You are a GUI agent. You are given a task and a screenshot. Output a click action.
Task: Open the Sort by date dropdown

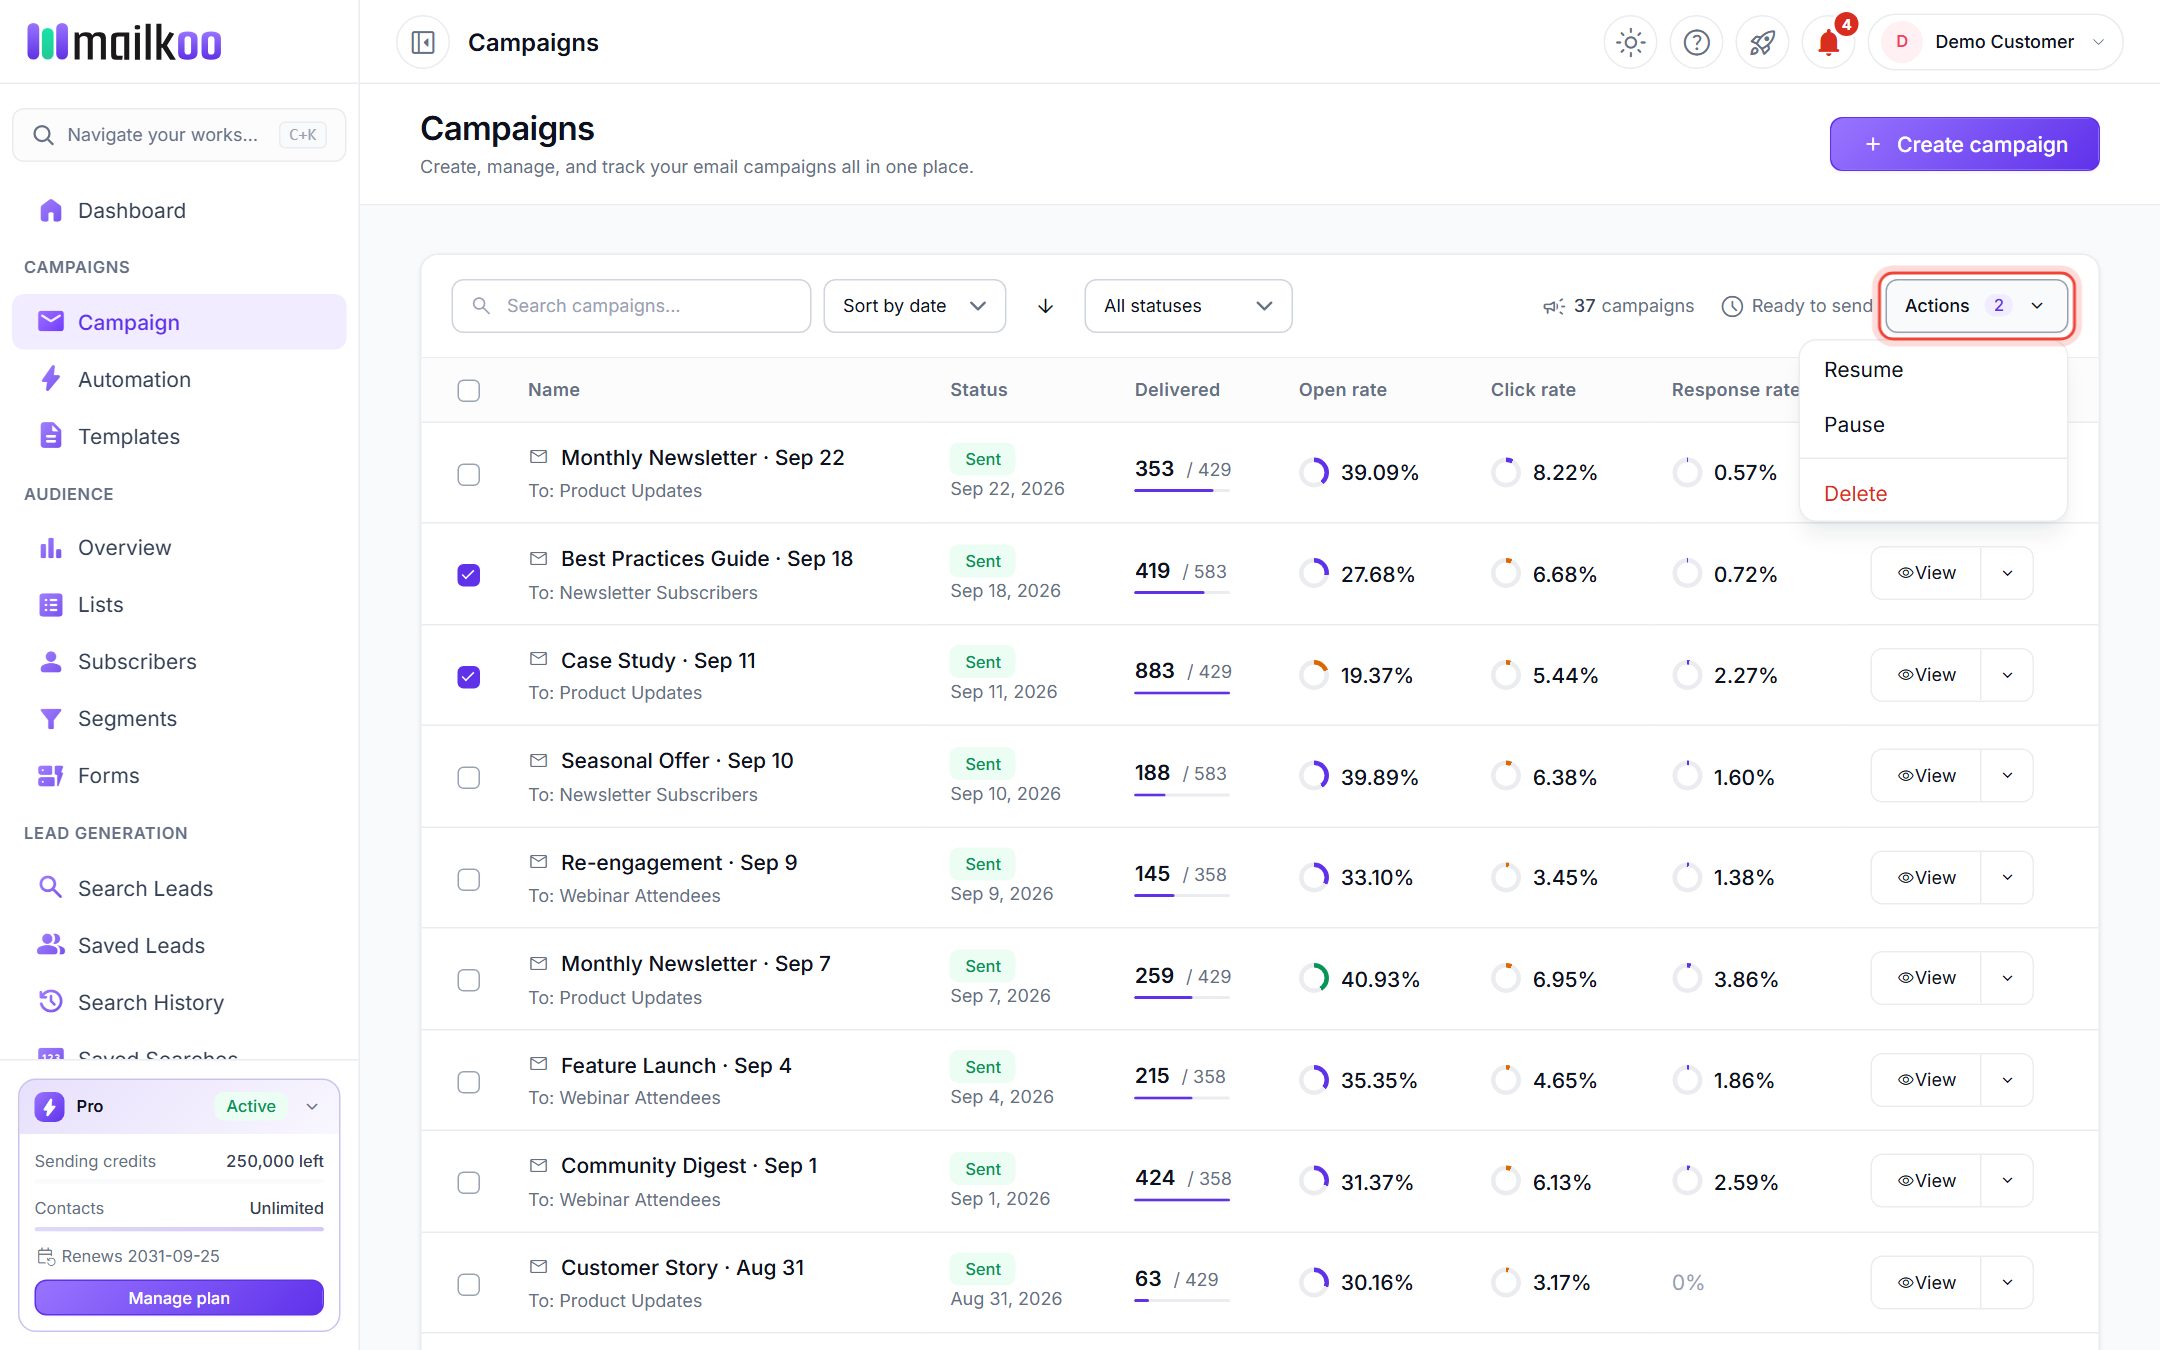tap(914, 306)
